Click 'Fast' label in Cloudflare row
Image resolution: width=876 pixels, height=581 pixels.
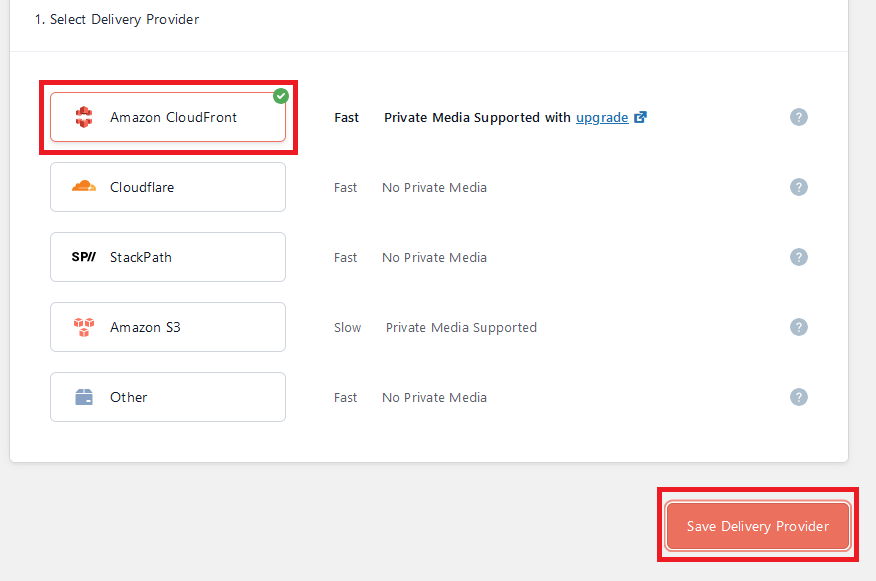coord(345,188)
